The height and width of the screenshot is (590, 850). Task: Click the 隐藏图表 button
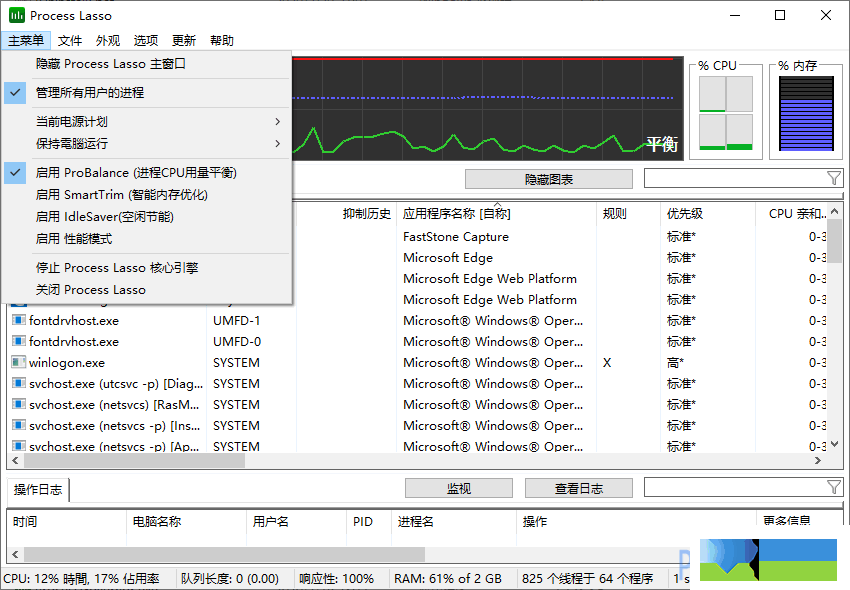[x=548, y=178]
